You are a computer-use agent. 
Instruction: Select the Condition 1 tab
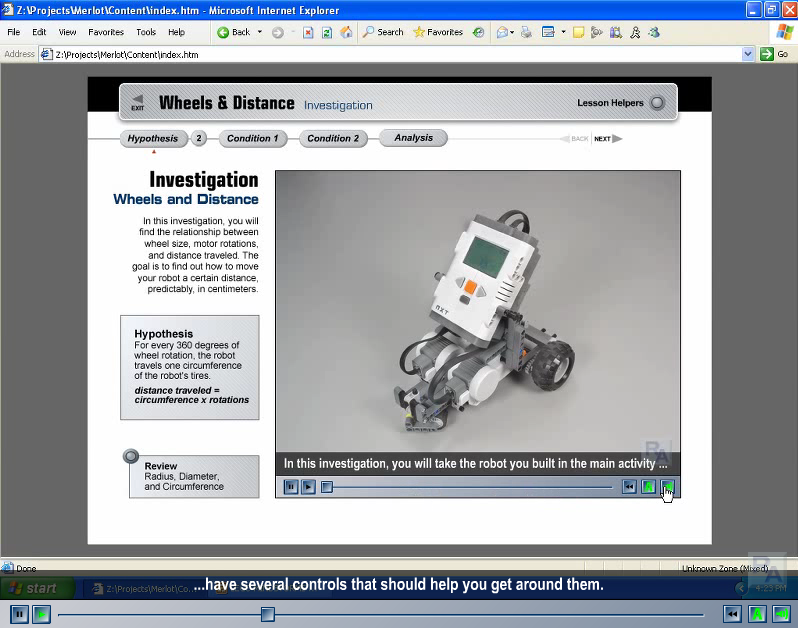point(252,138)
